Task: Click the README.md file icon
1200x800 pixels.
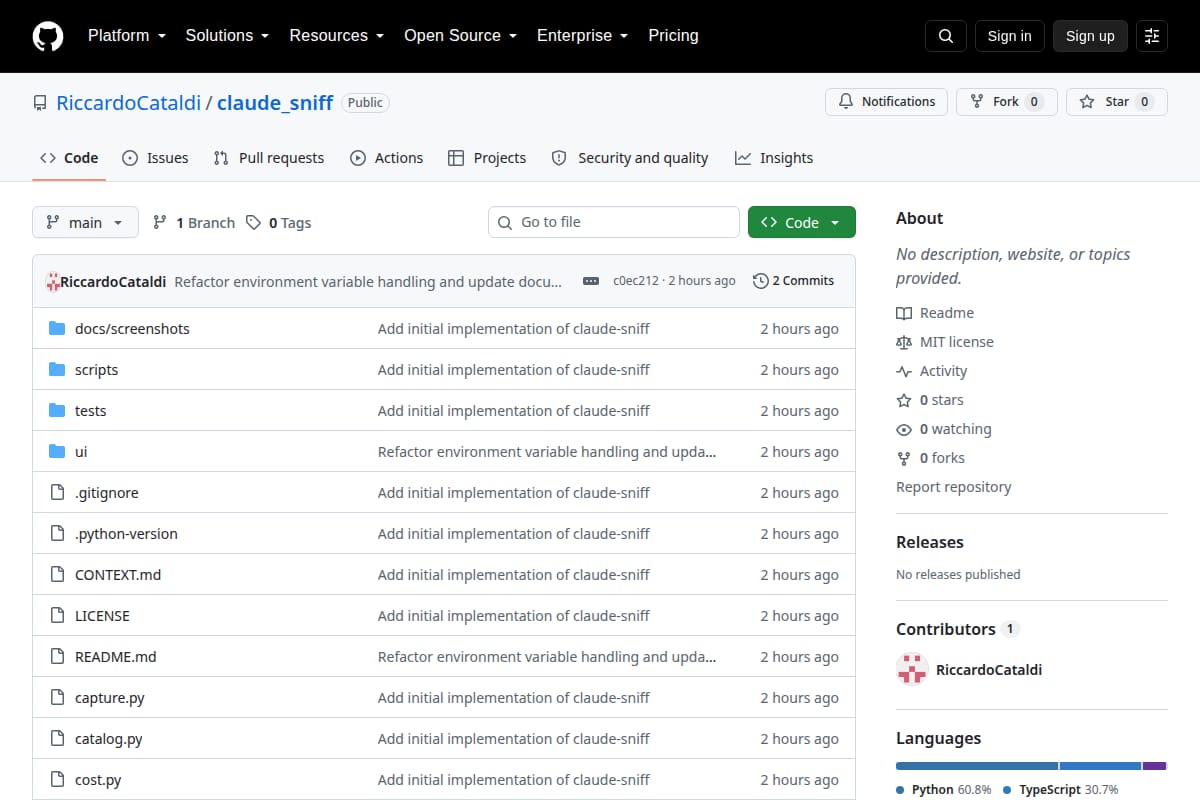Action: pyautogui.click(x=57, y=657)
